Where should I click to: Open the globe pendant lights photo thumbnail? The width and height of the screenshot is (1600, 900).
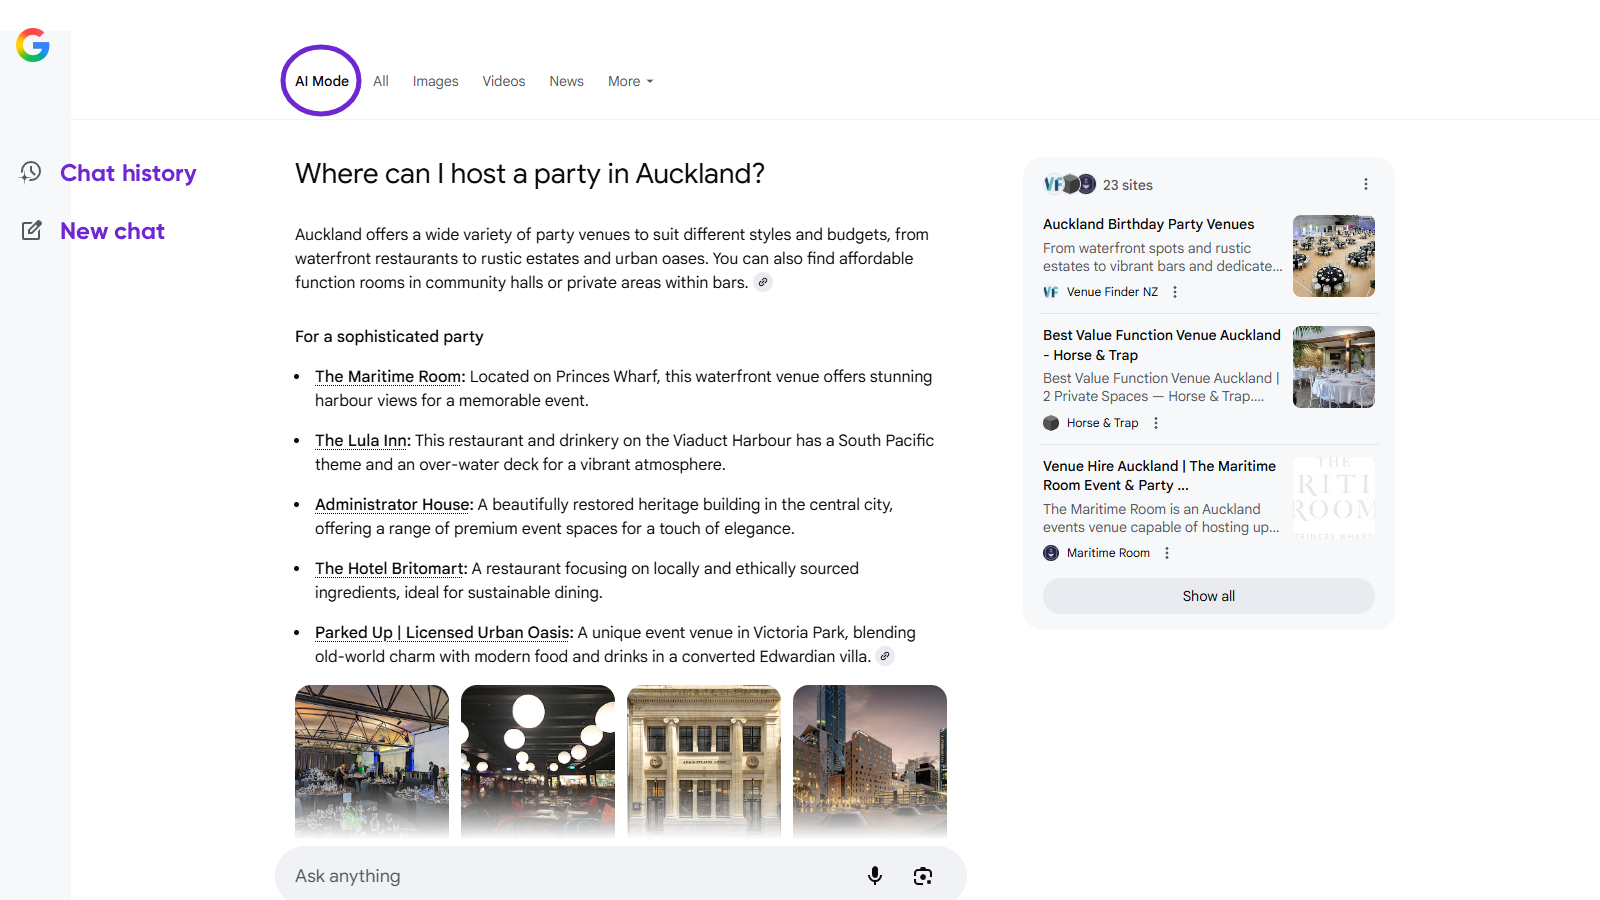(538, 761)
